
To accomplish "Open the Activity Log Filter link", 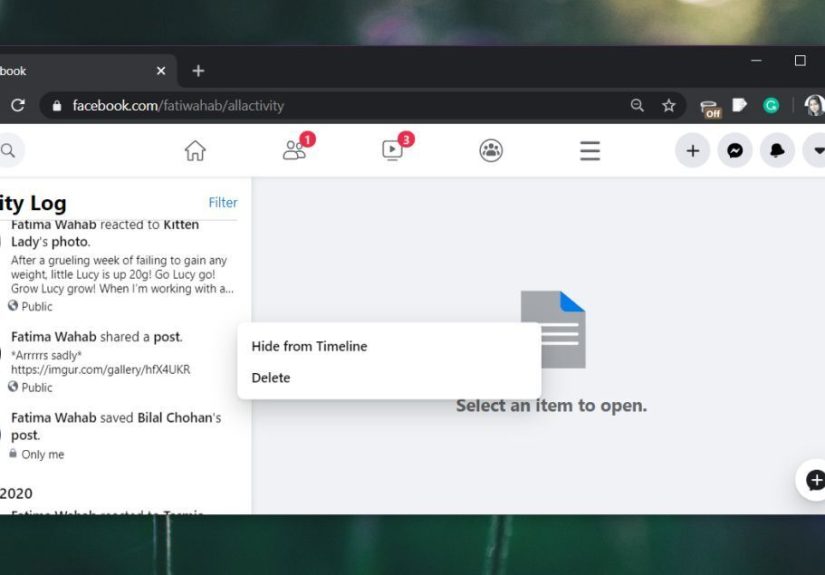I will click(x=223, y=203).
